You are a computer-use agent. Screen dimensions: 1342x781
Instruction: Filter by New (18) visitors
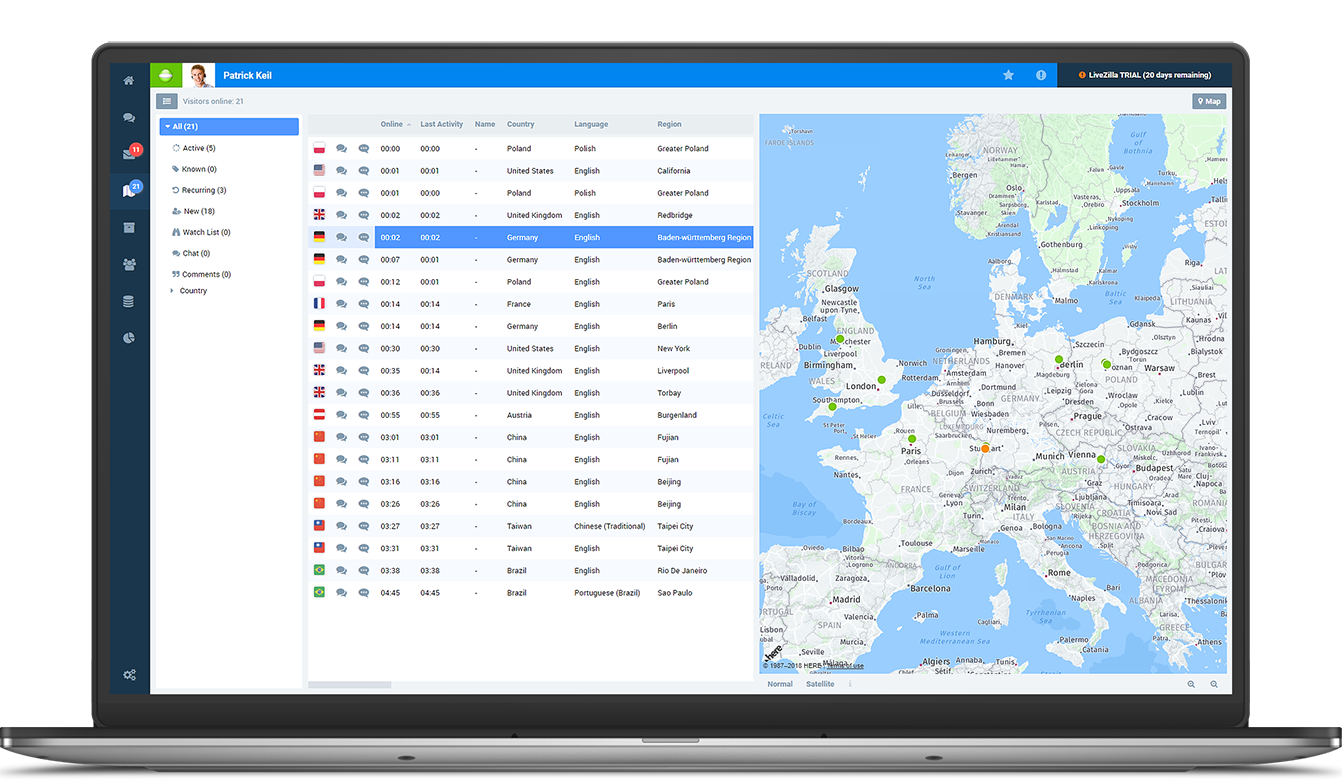click(193, 211)
